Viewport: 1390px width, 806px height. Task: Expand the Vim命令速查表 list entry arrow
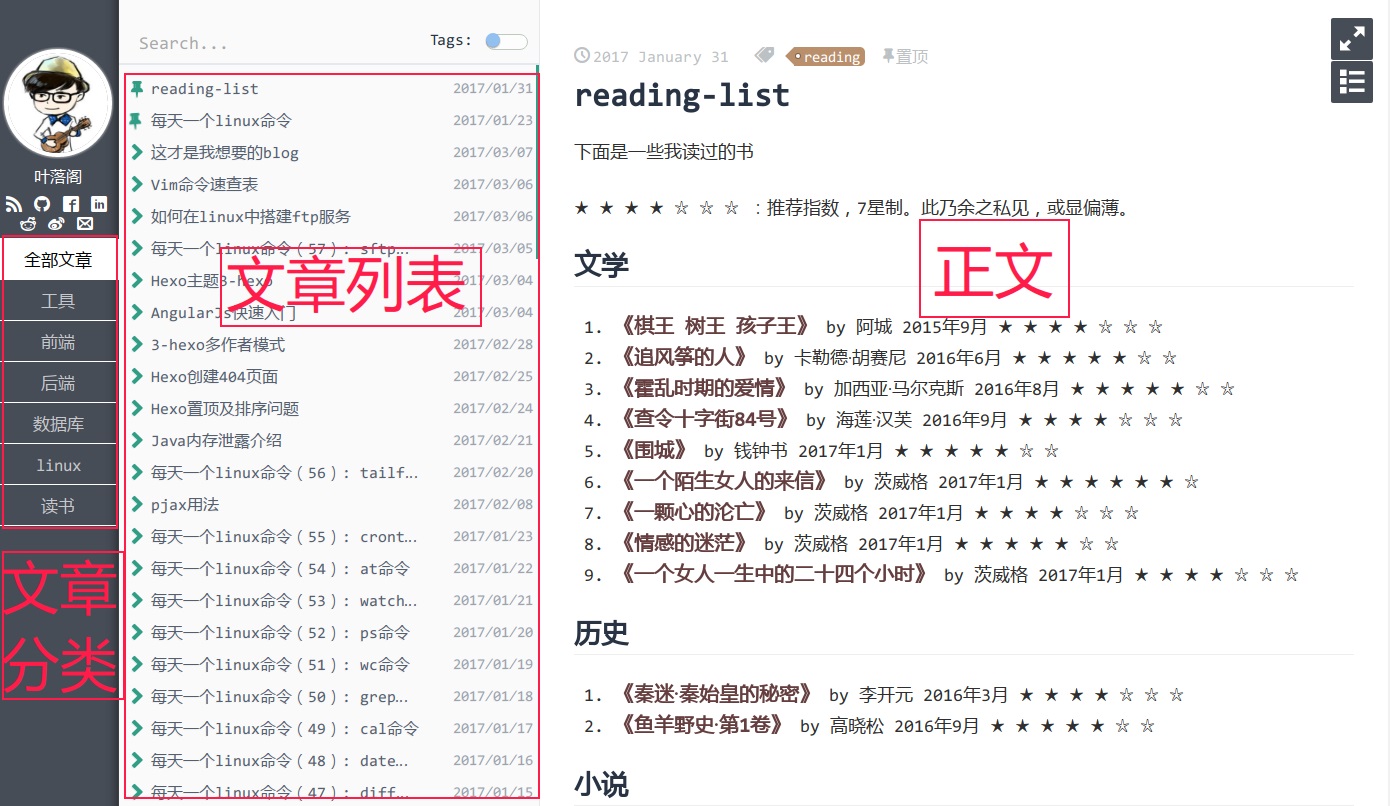137,184
